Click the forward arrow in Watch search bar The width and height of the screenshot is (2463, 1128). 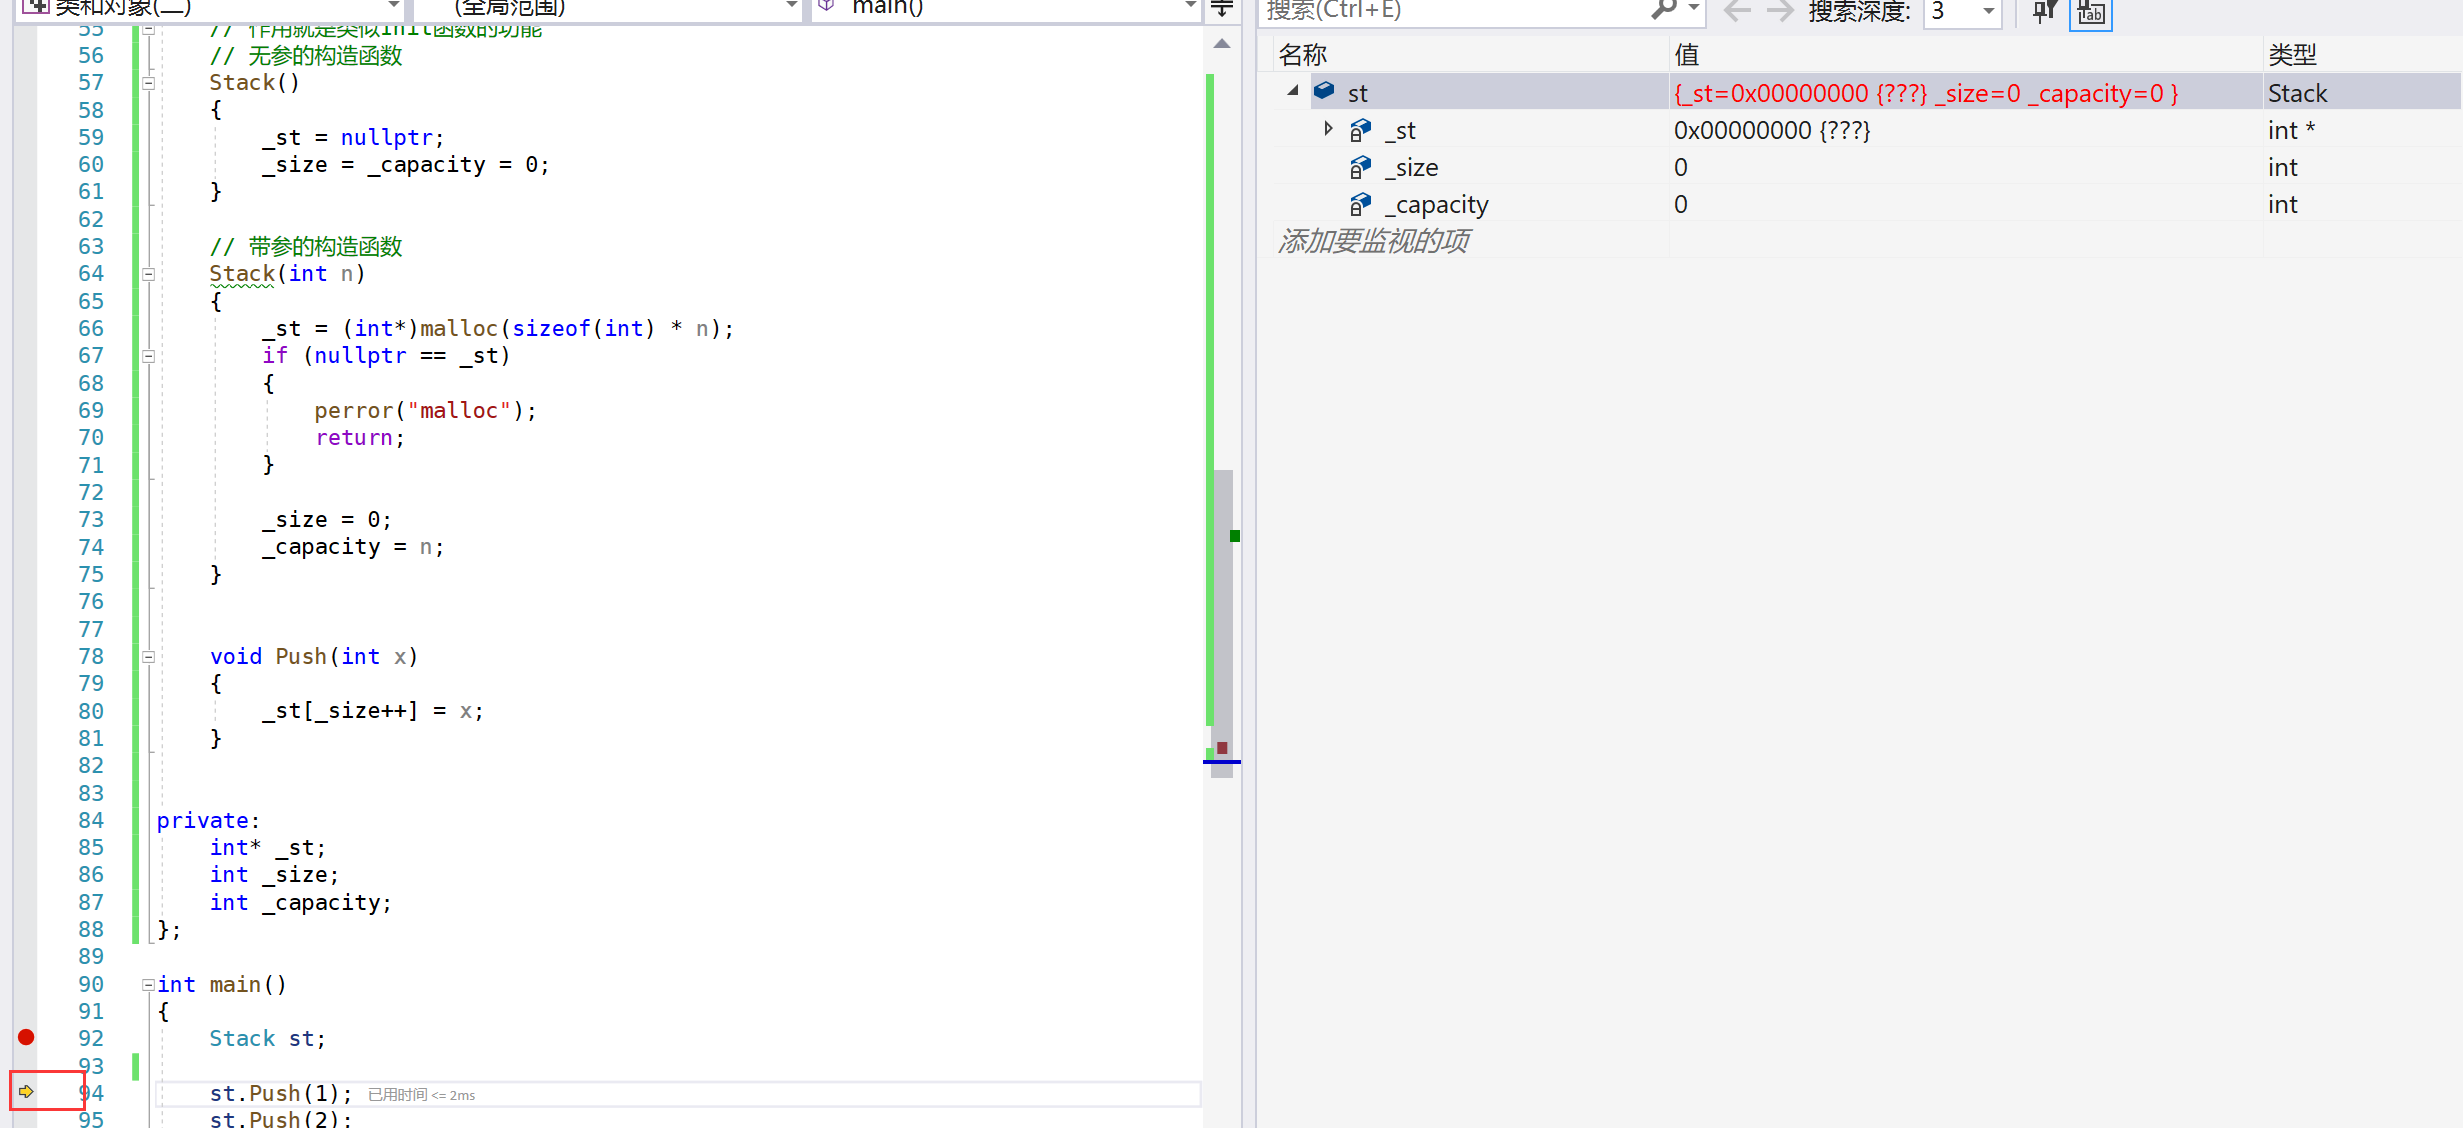1779,11
